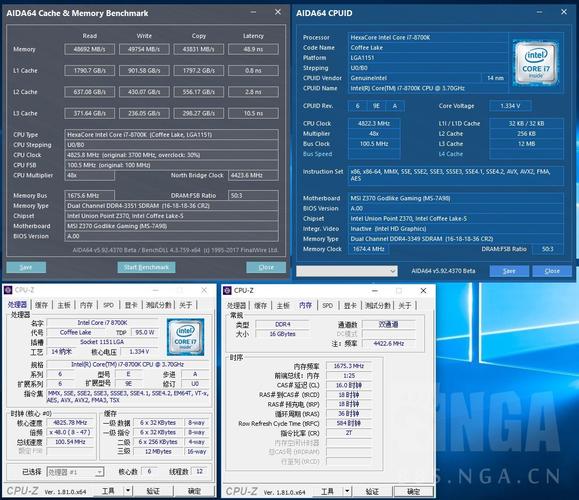The image size is (579, 500).
Task: Open 缓存 tab in left CPU-Z
Action: (x=41, y=305)
